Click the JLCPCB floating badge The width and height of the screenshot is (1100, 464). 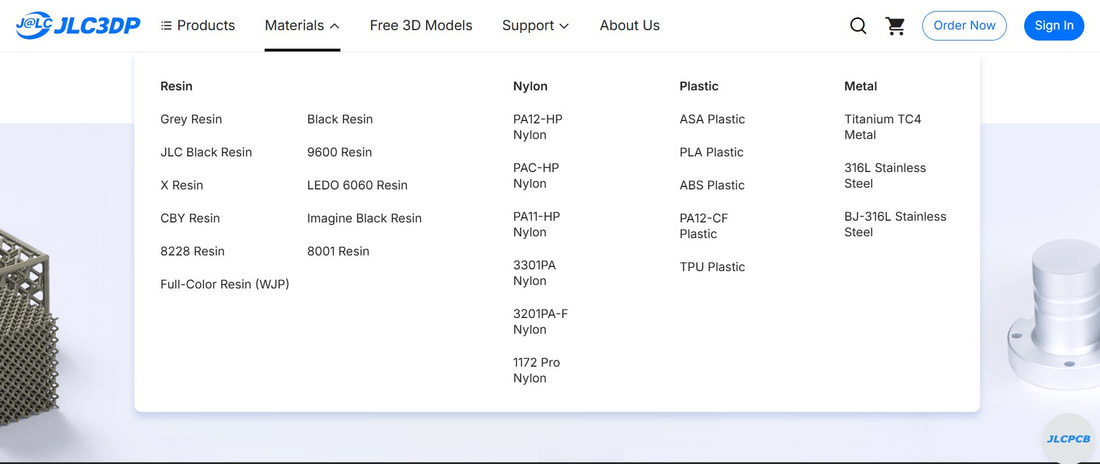pyautogui.click(x=1068, y=439)
